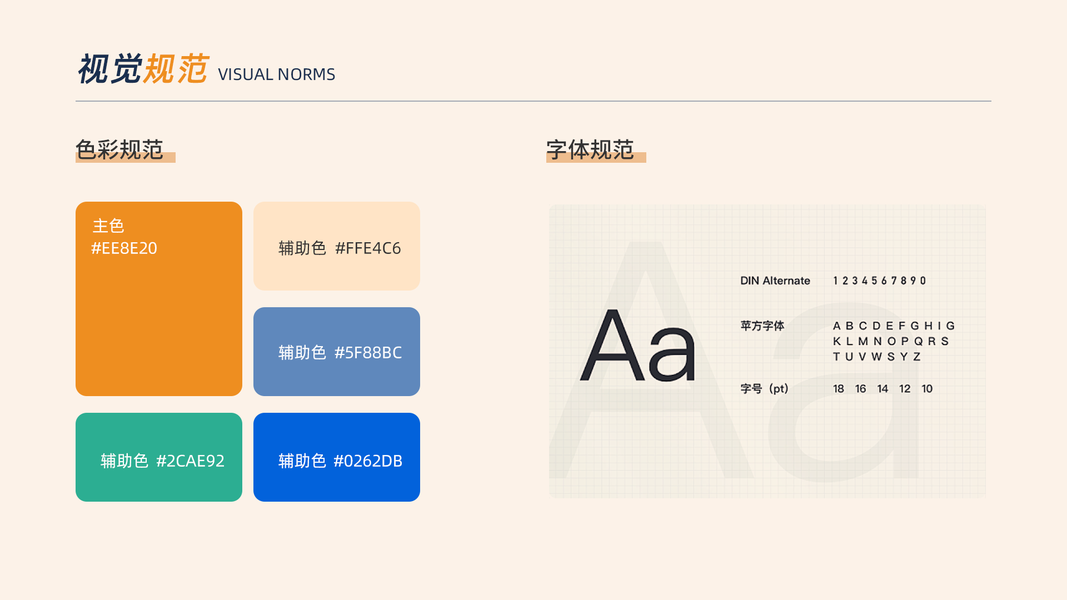Click the alphabet row starting T U V W
Viewport: 1067px width, 600px height.
[877, 356]
